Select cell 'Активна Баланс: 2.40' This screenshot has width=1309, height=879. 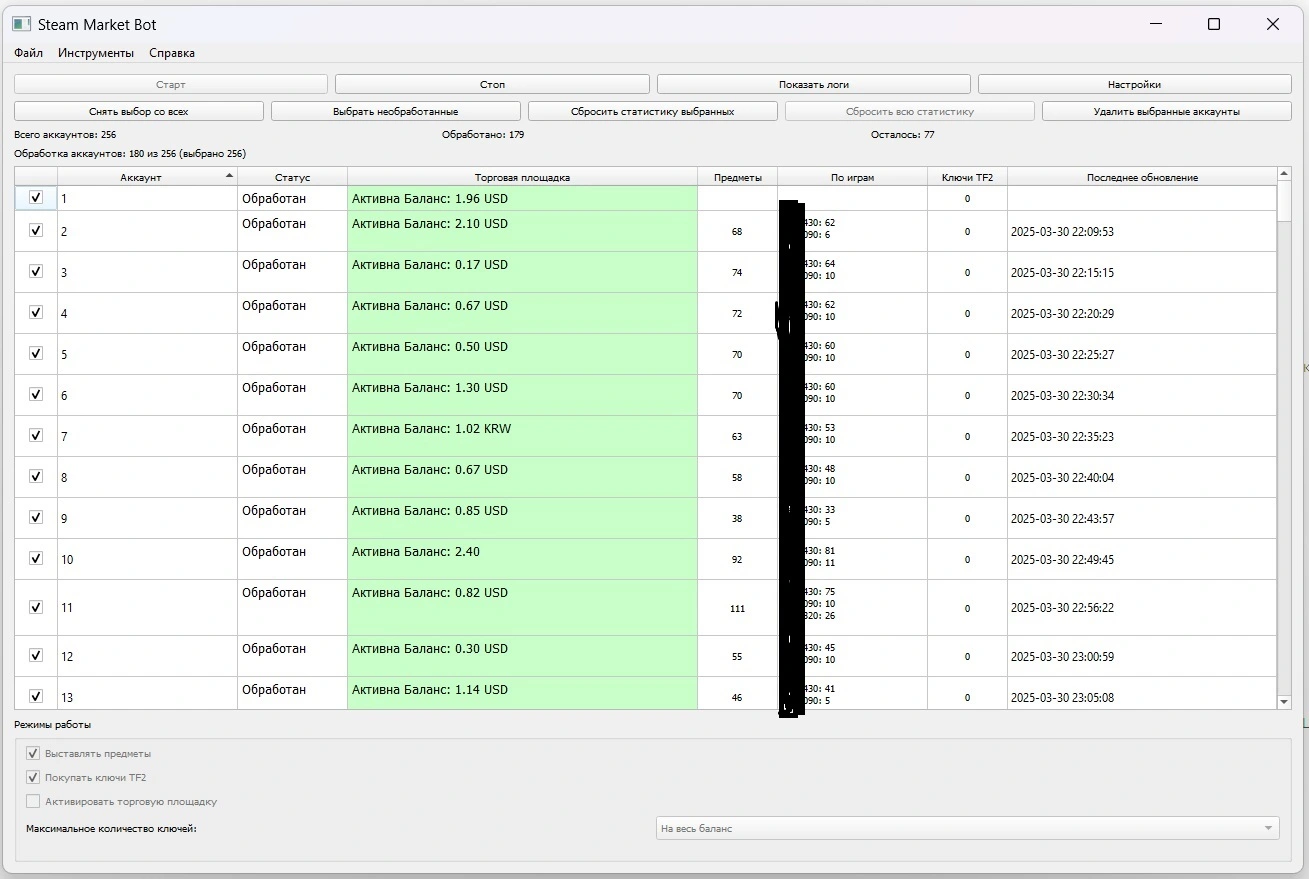[x=522, y=559]
